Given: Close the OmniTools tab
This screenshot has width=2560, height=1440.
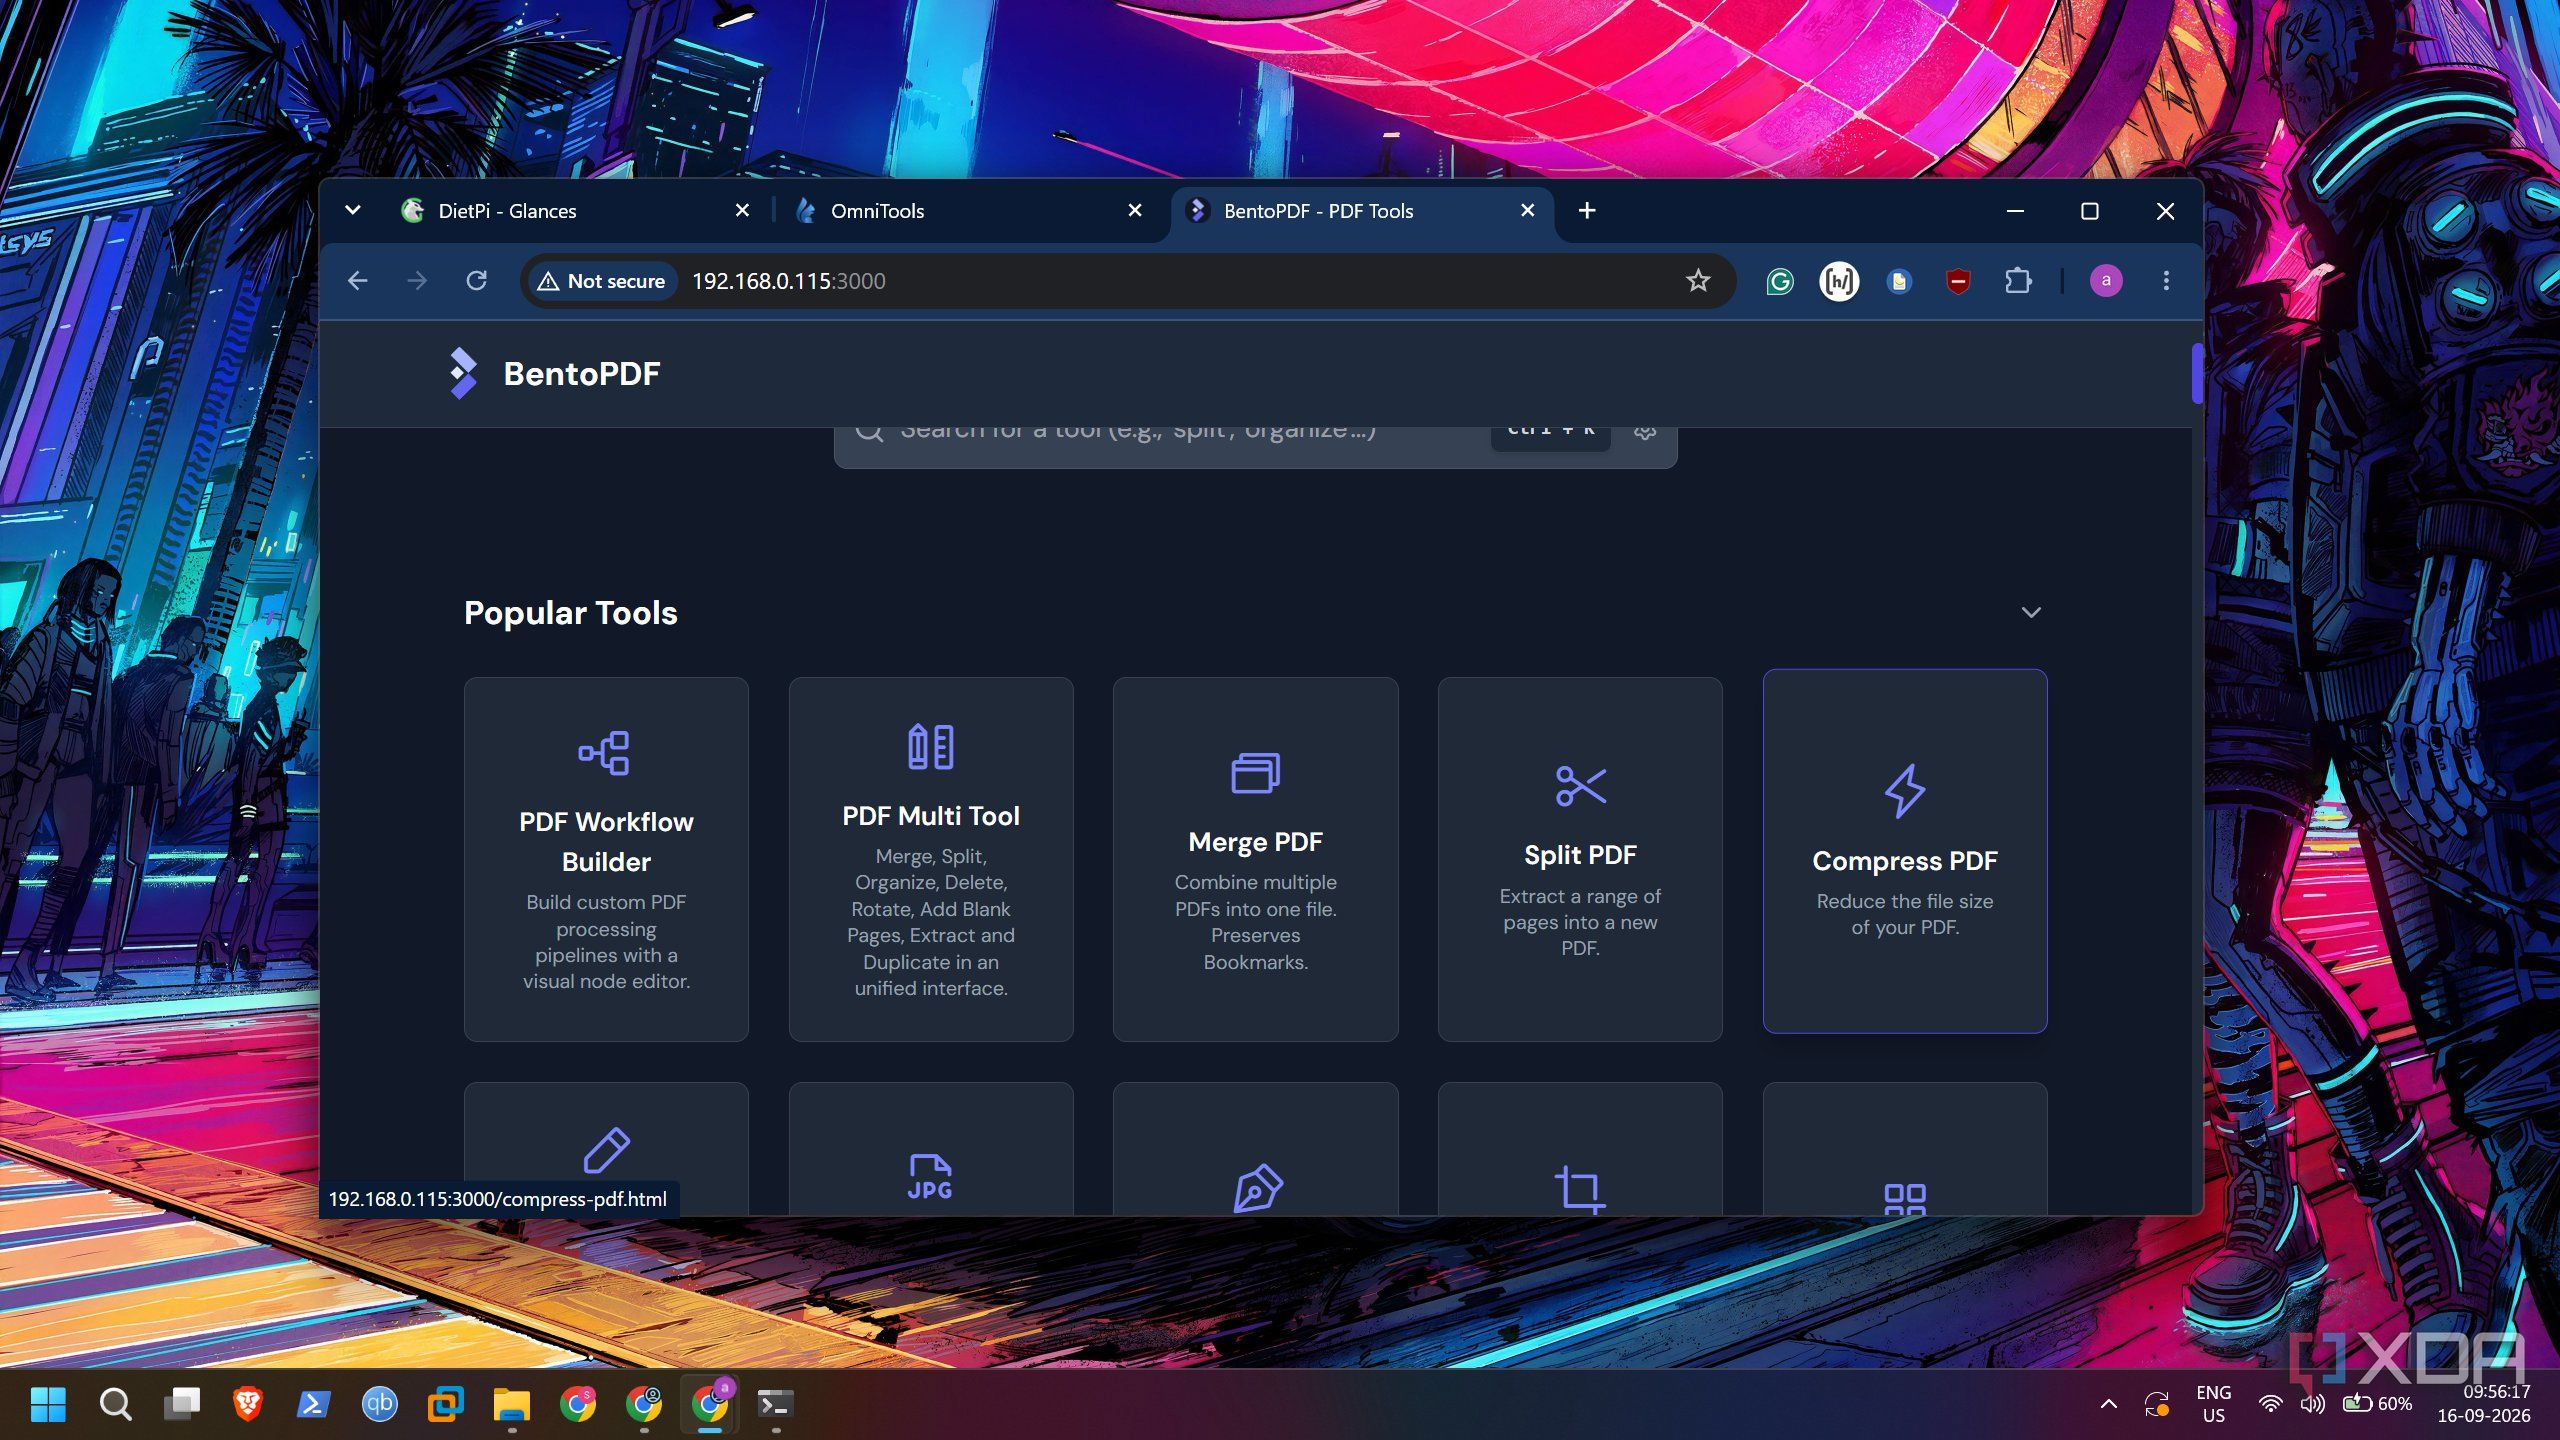Looking at the screenshot, I should [1135, 210].
